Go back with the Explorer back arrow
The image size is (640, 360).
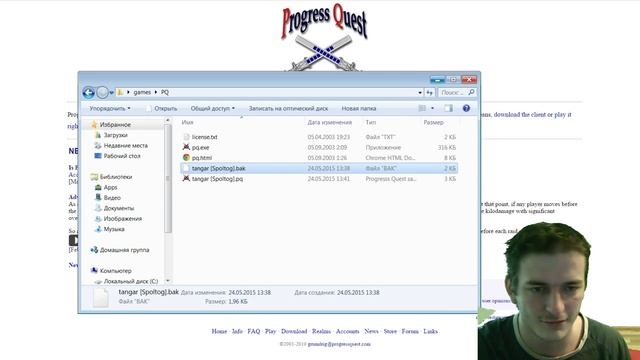tap(88, 93)
